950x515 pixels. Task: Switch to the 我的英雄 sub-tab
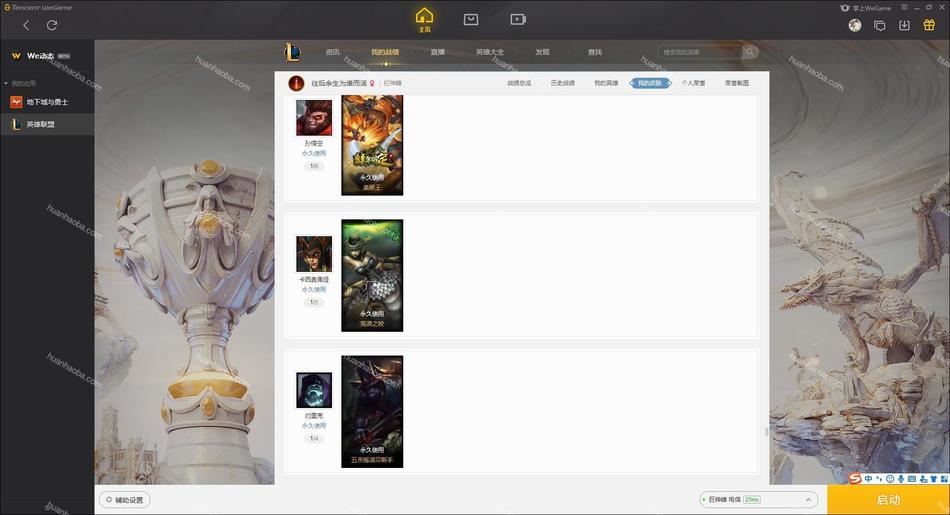606,83
